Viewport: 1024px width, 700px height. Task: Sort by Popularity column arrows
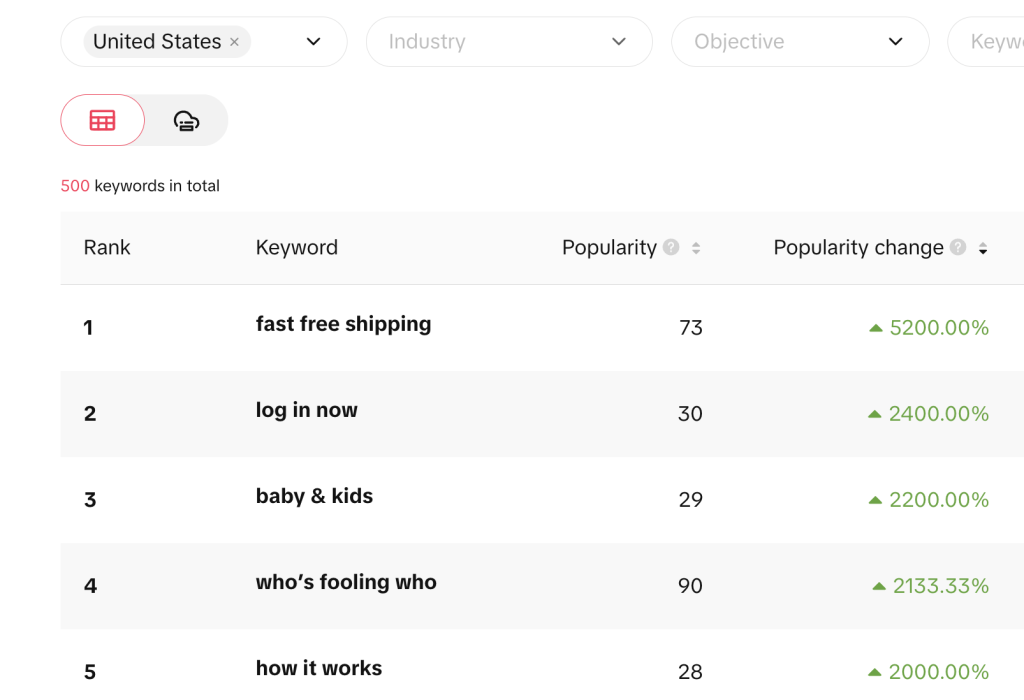pyautogui.click(x=696, y=248)
